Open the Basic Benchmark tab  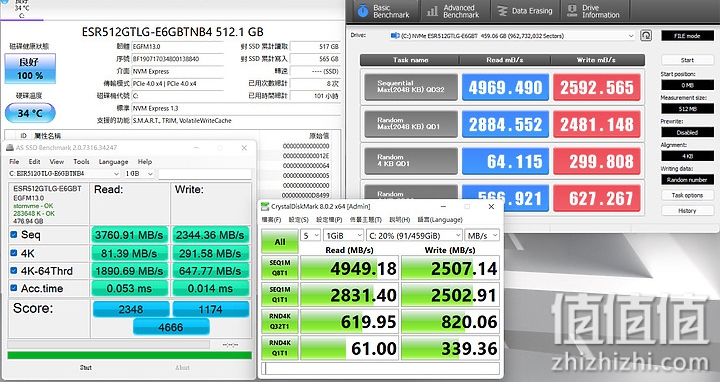(x=384, y=11)
